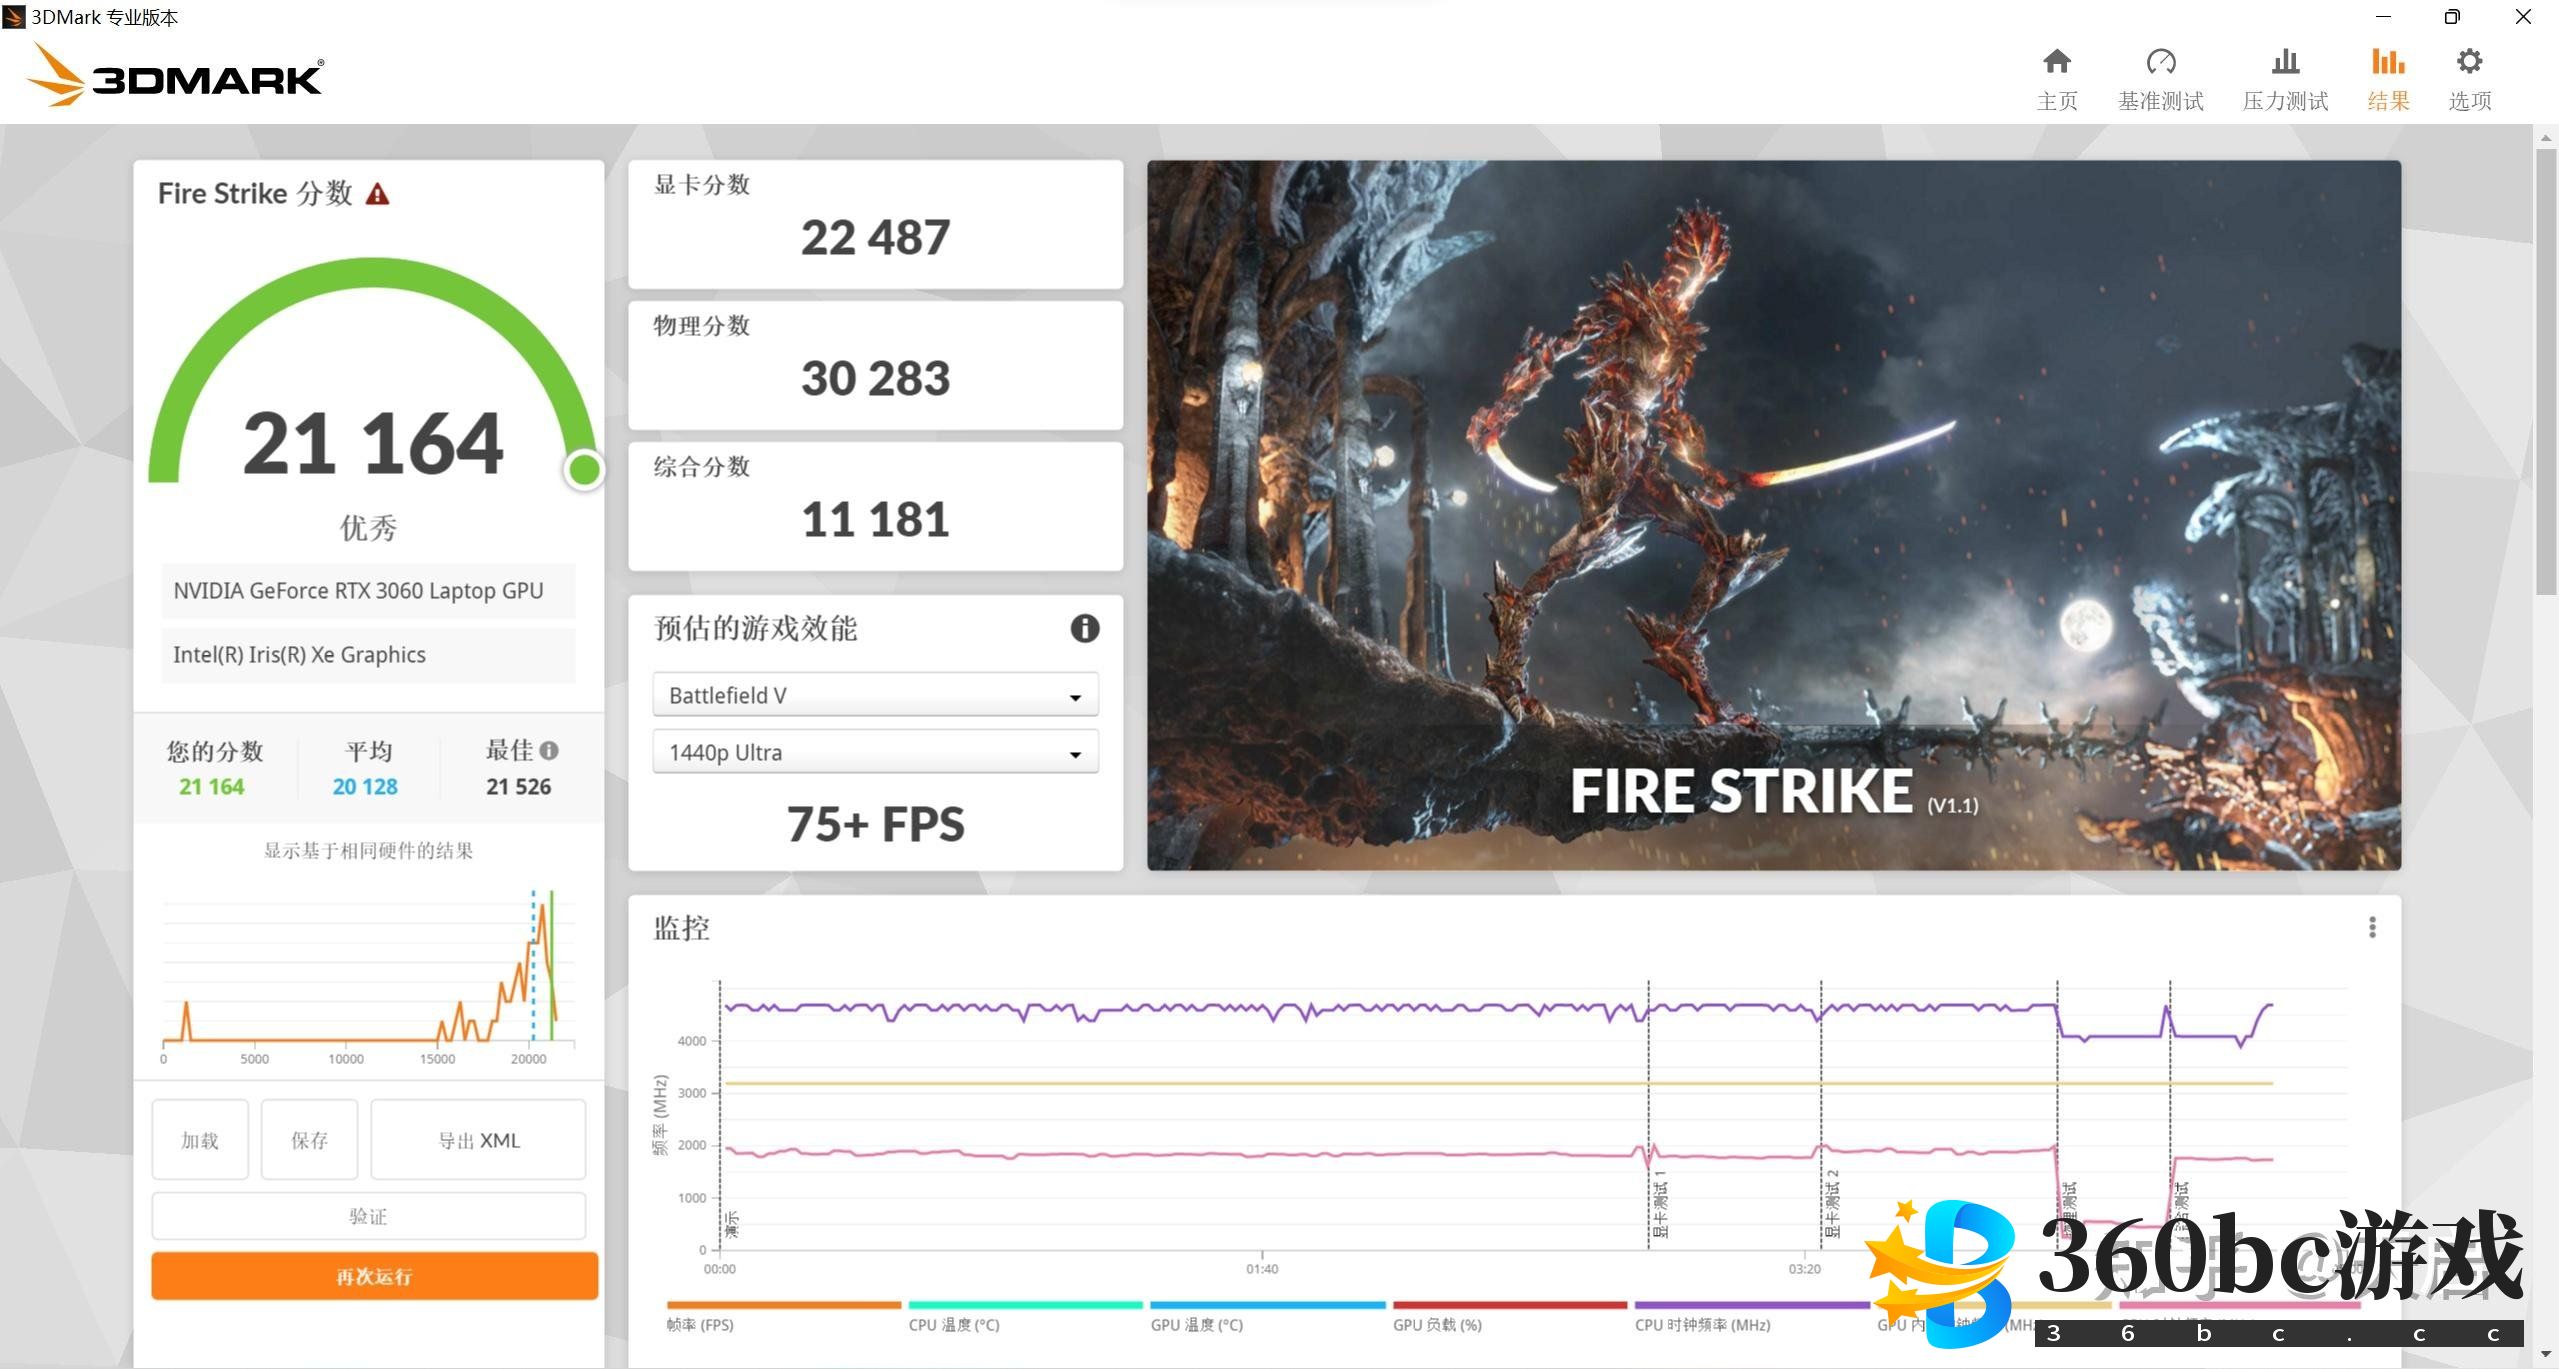Open the Benchmarks (基准测试) gauge icon
This screenshot has height=1369, width=2559.
pos(2160,63)
